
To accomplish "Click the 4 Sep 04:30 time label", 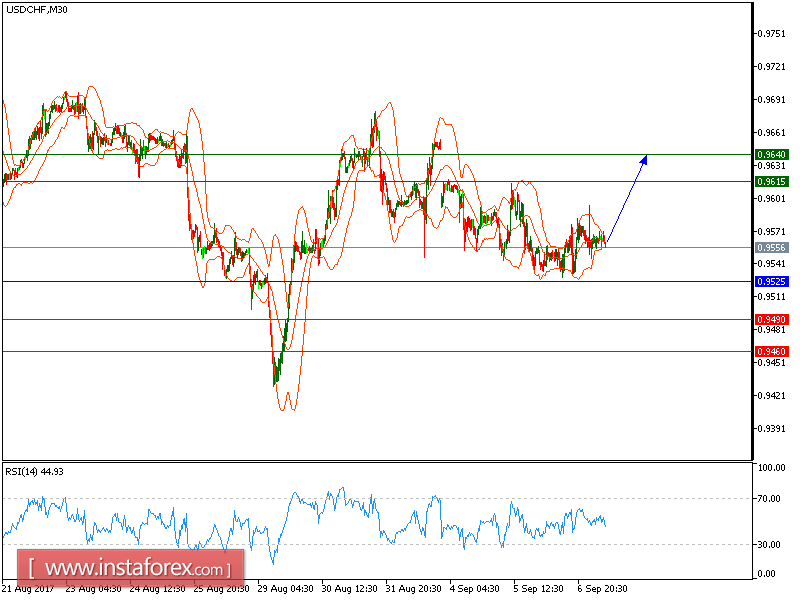I will point(474,588).
